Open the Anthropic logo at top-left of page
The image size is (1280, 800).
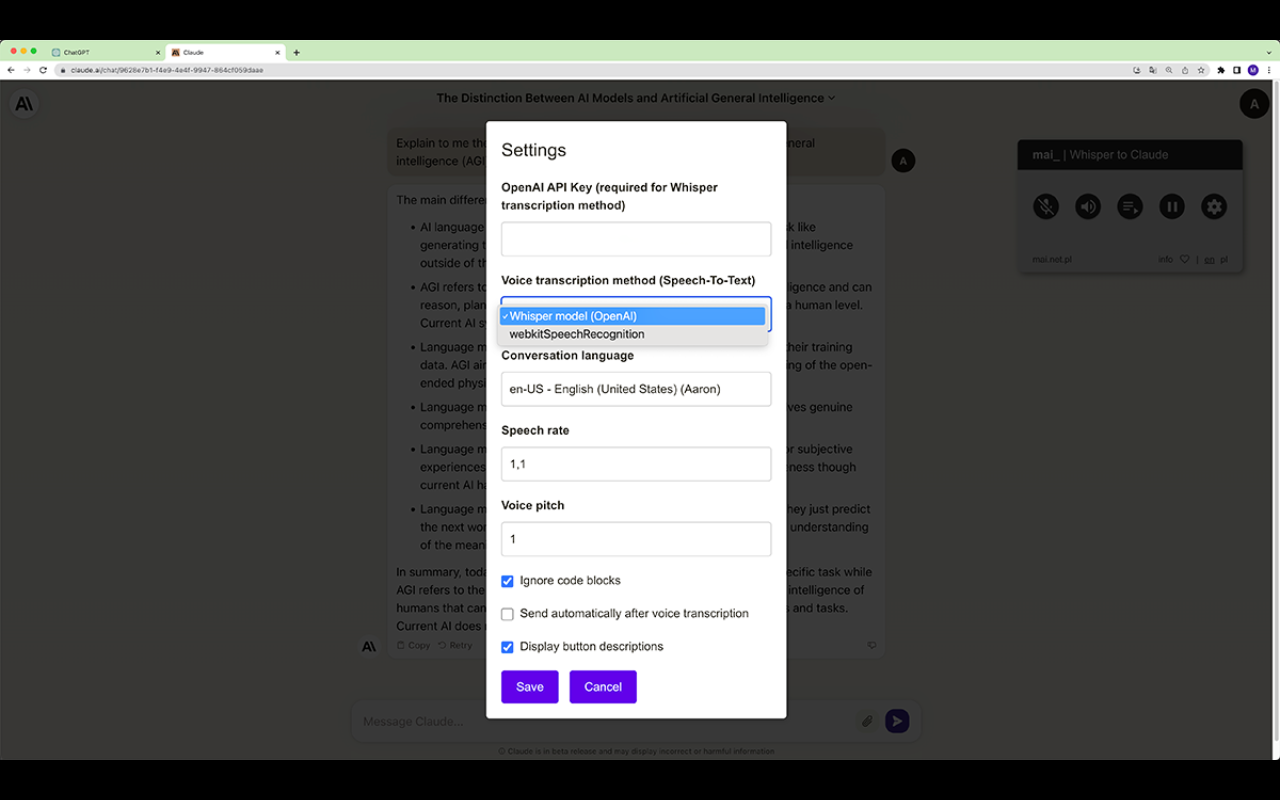23,103
